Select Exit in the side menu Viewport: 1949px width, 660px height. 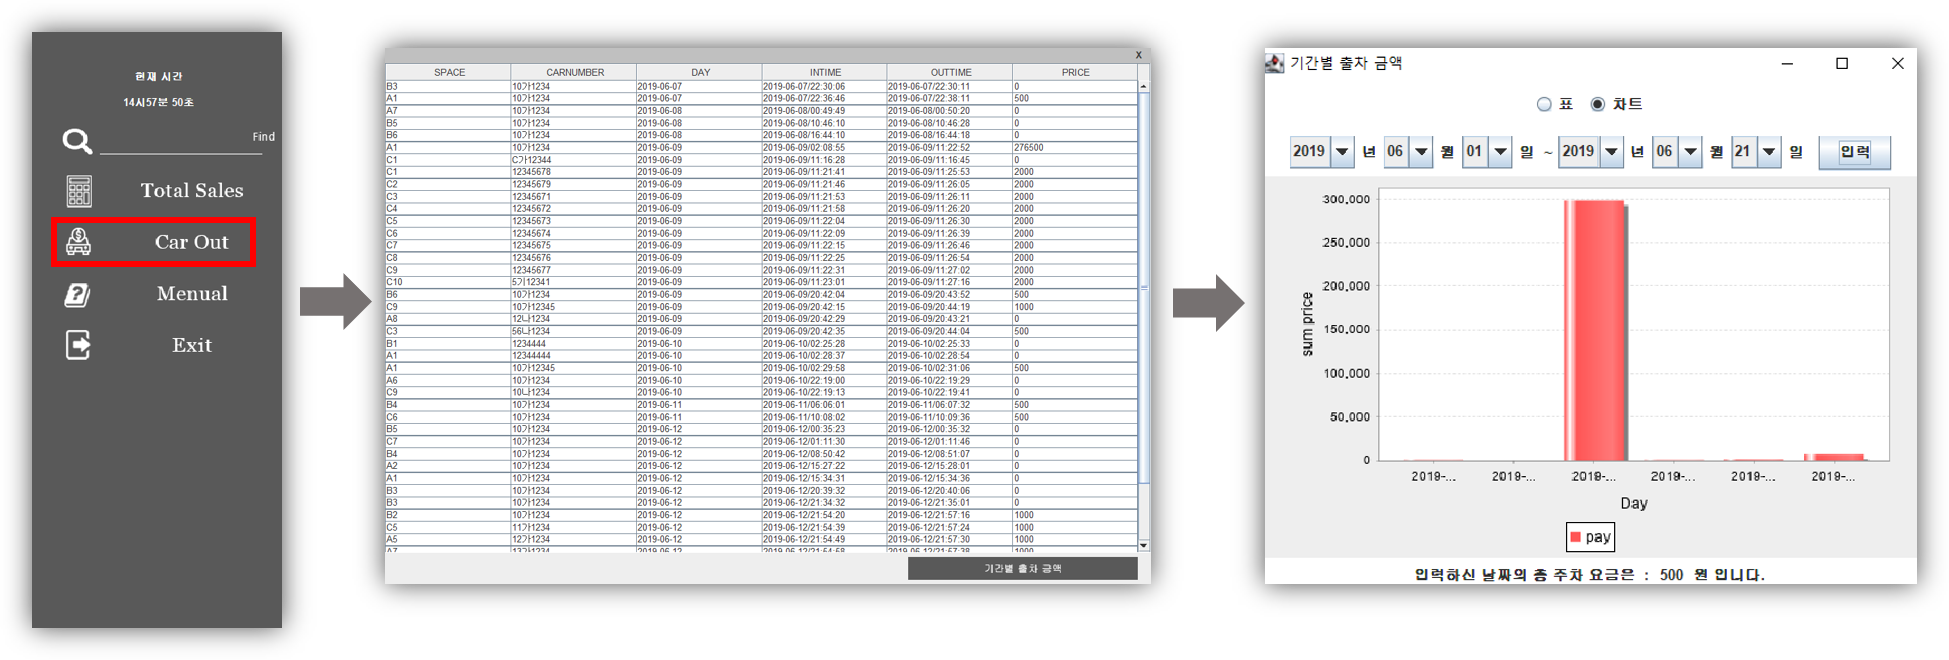pyautogui.click(x=192, y=345)
